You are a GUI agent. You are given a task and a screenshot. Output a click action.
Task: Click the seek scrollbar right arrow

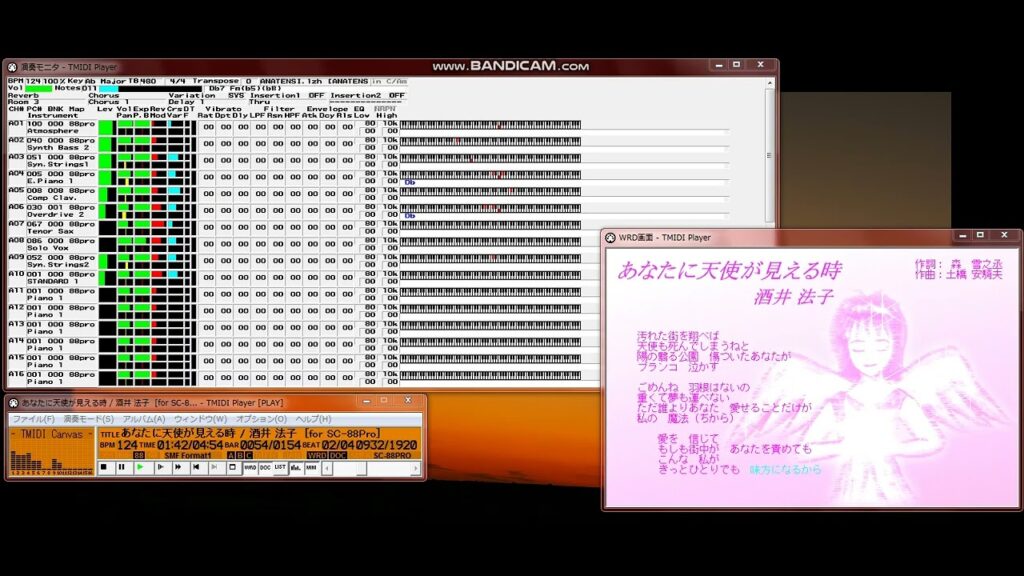pyautogui.click(x=416, y=467)
